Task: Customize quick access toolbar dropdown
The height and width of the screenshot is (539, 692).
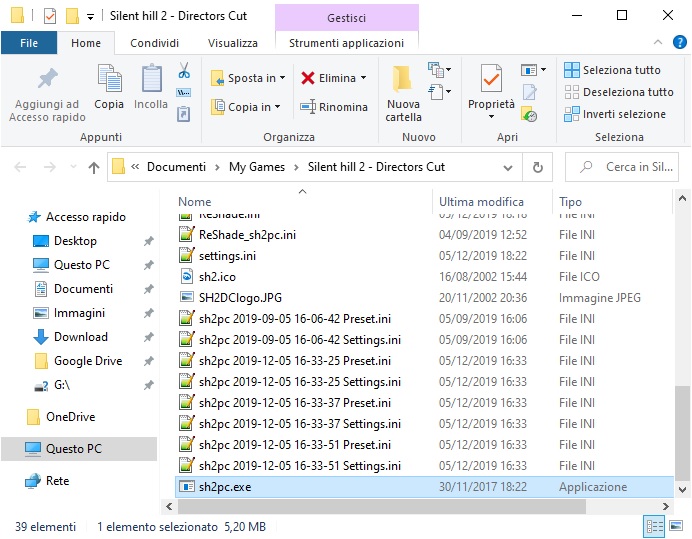Action: (90, 17)
